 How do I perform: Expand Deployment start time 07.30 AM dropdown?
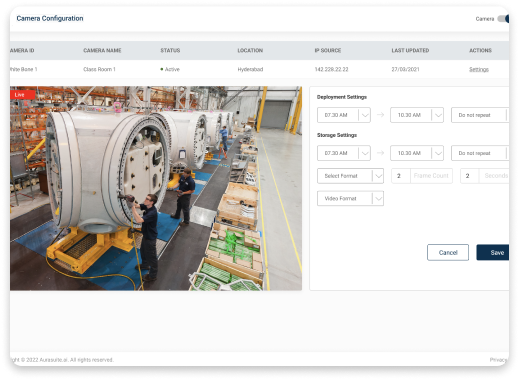point(344,115)
